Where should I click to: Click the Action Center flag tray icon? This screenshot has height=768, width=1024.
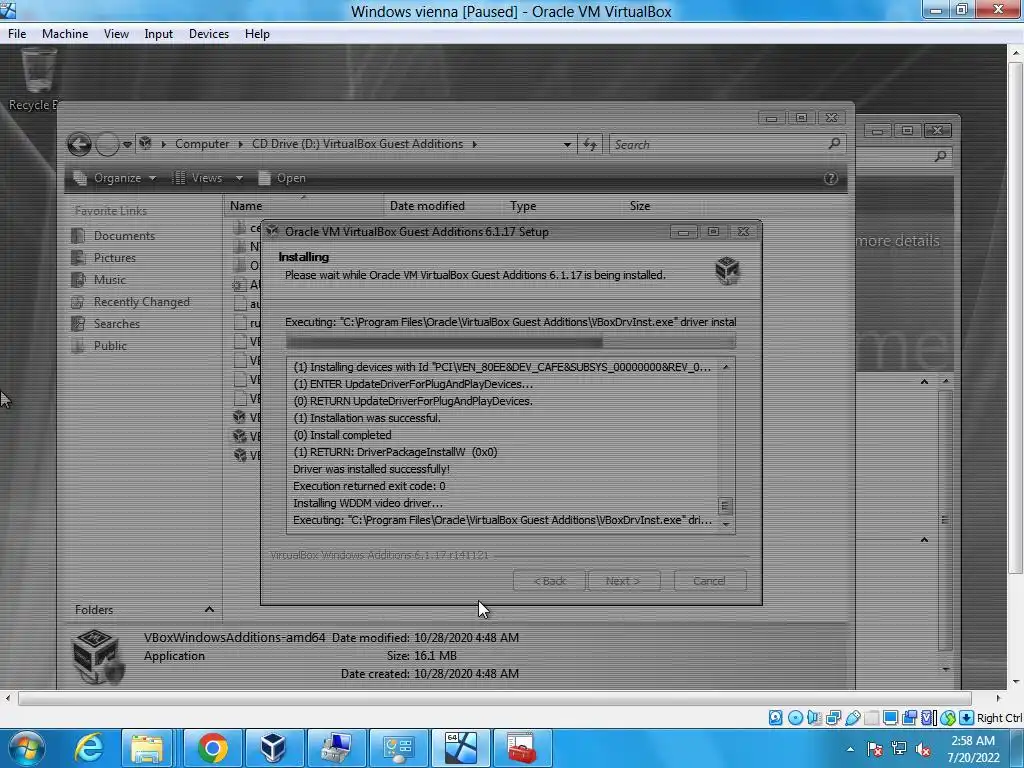point(874,749)
